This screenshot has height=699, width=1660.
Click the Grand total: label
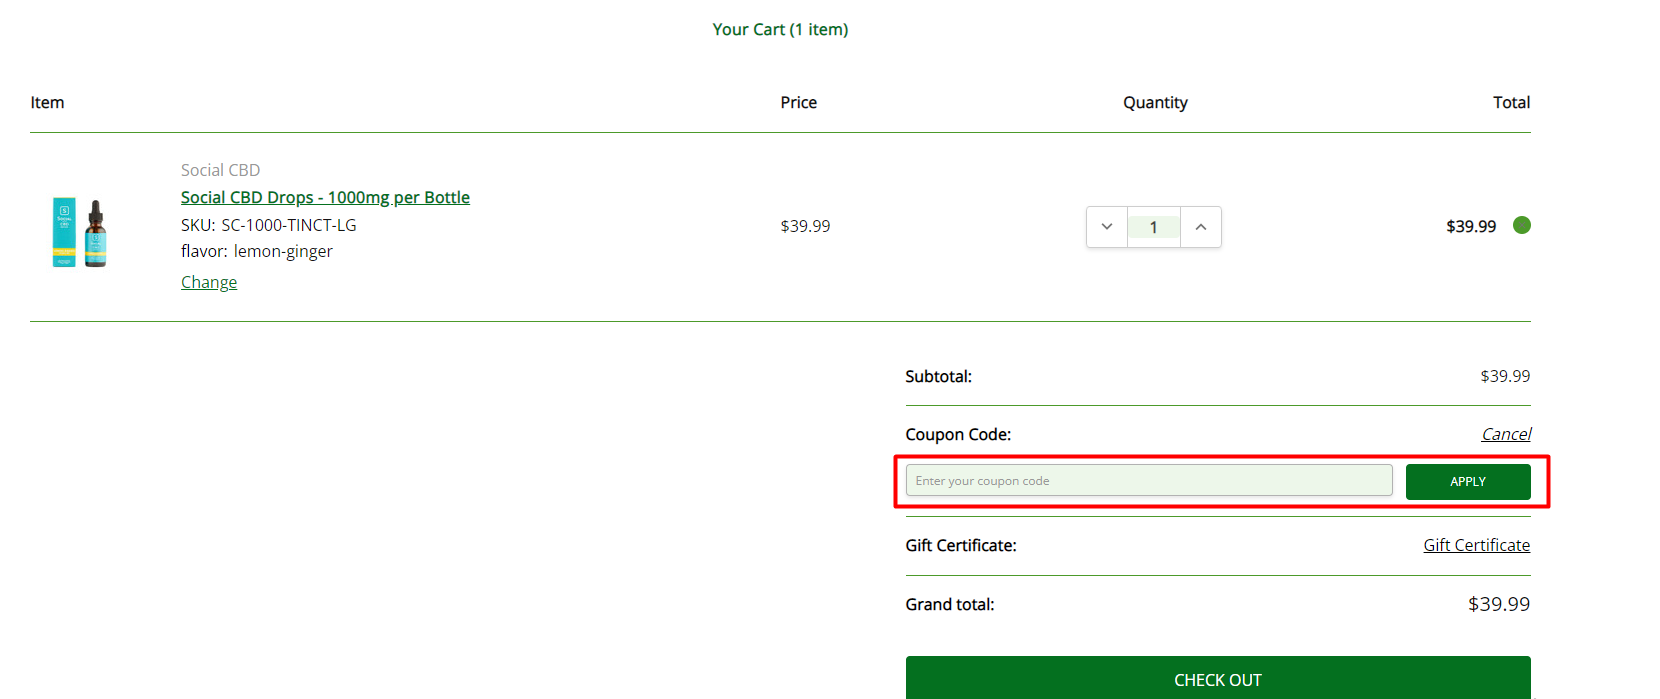[x=950, y=604]
